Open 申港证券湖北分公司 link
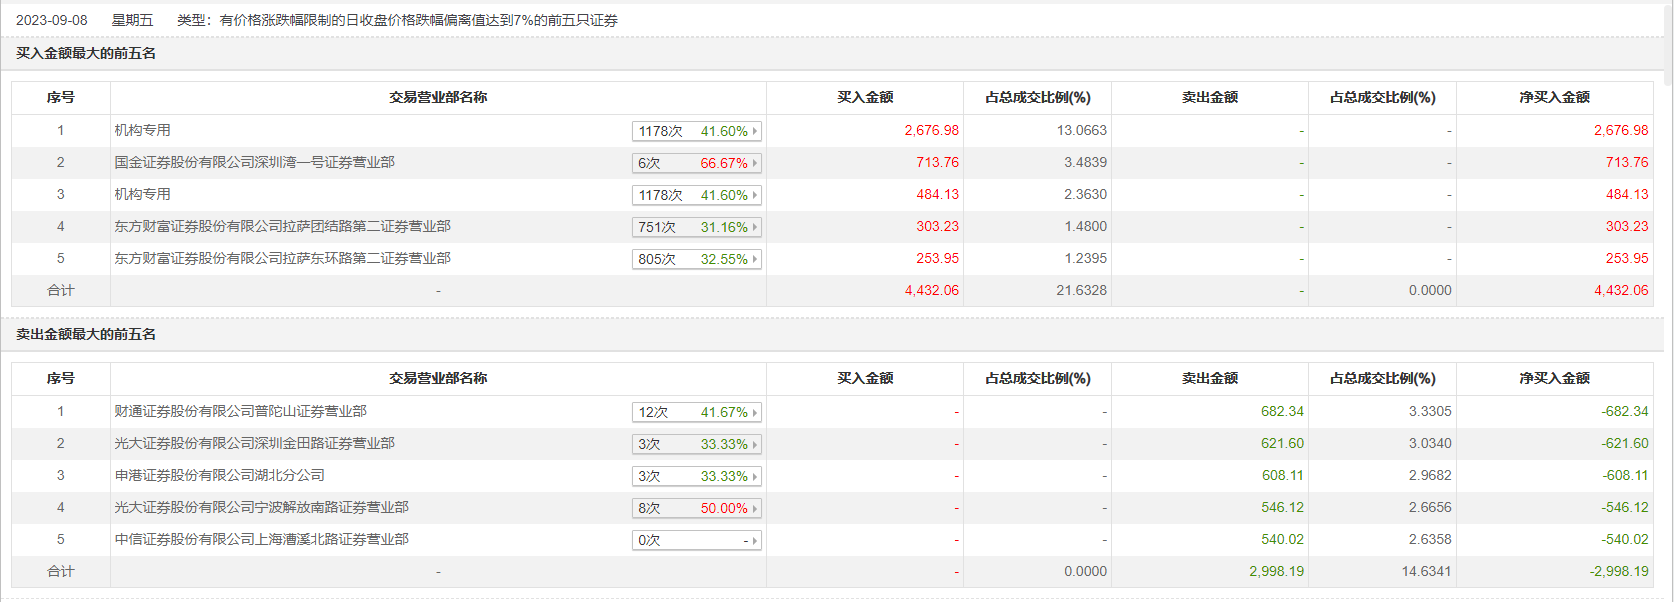Image resolution: width=1674 pixels, height=602 pixels. click(x=219, y=475)
